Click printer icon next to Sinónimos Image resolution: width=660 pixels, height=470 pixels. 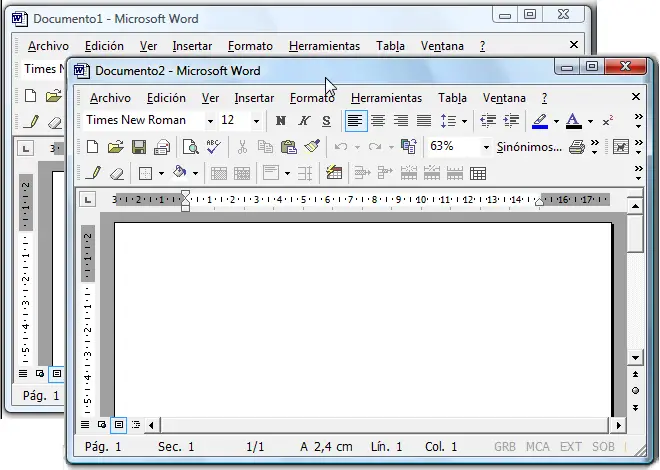point(577,147)
